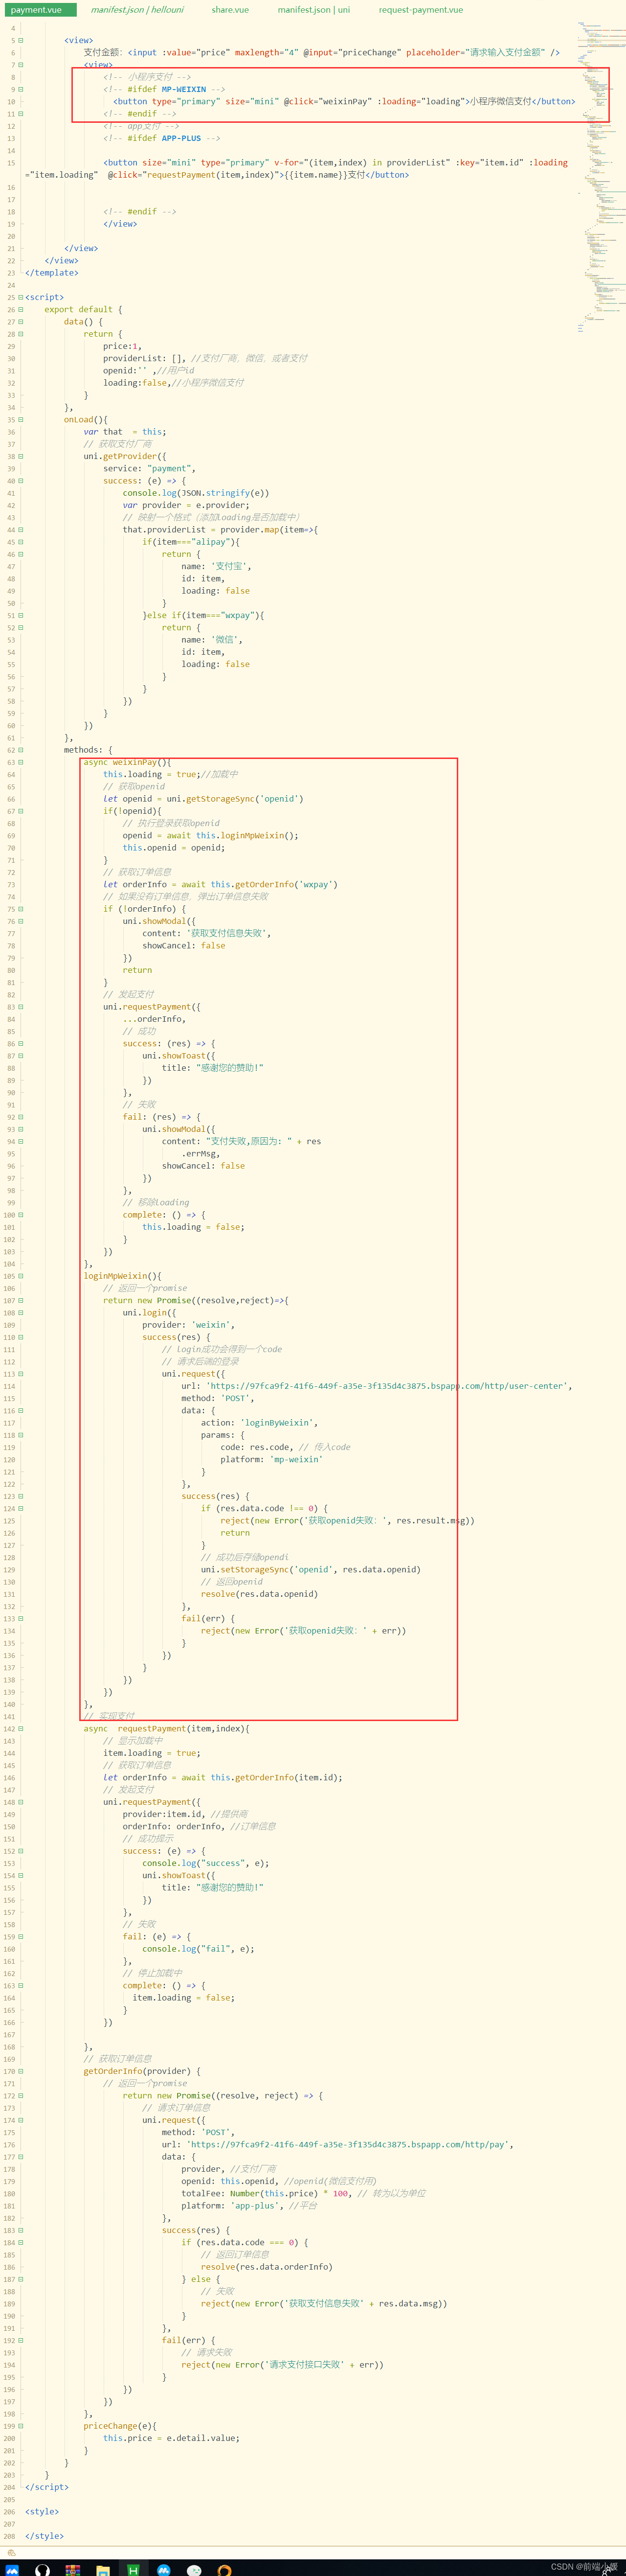Viewport: 626px width, 2576px height.
Task: Collapse the view block at line 5
Action: (x=21, y=40)
